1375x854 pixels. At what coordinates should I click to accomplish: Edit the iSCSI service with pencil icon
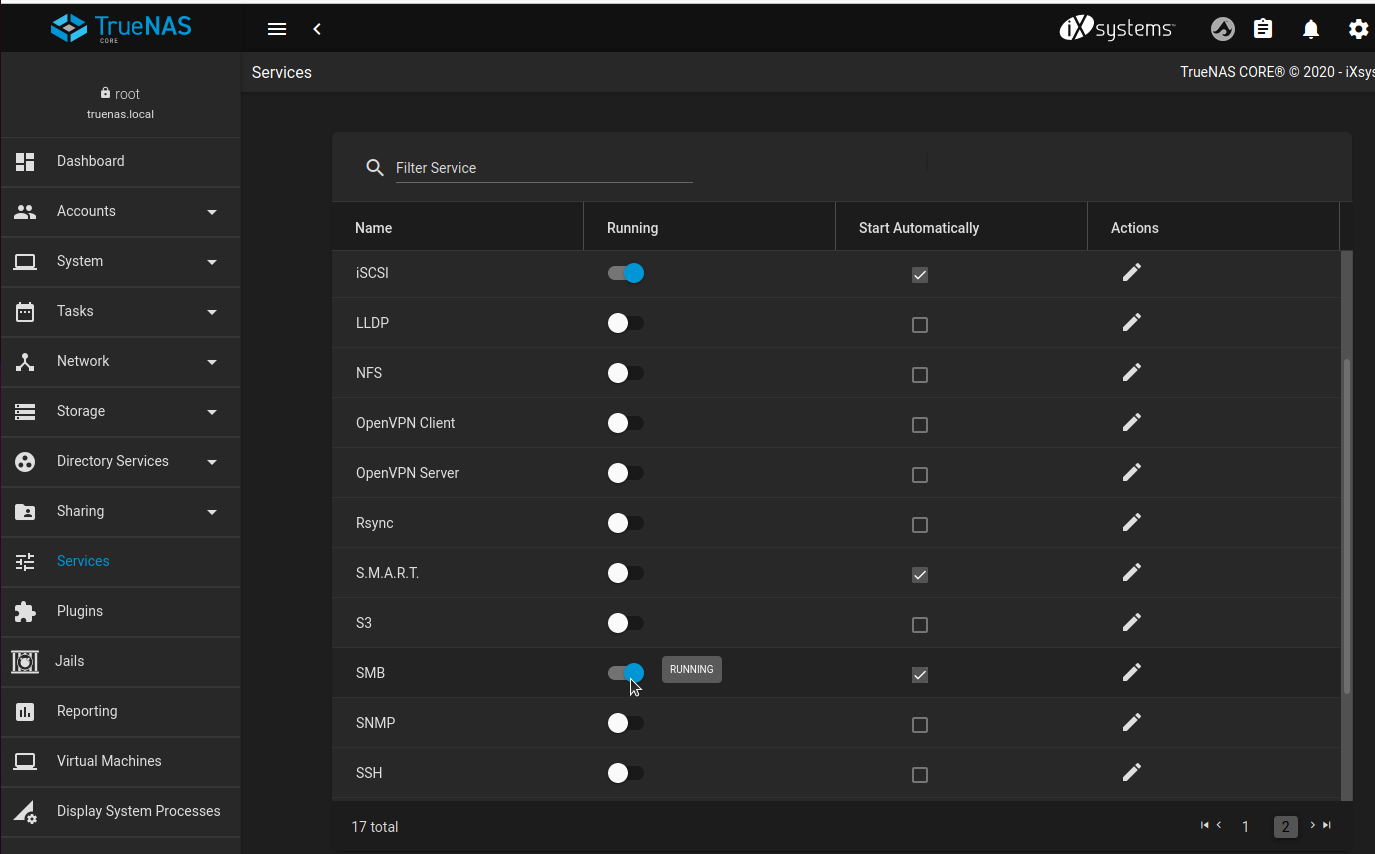tap(1131, 273)
